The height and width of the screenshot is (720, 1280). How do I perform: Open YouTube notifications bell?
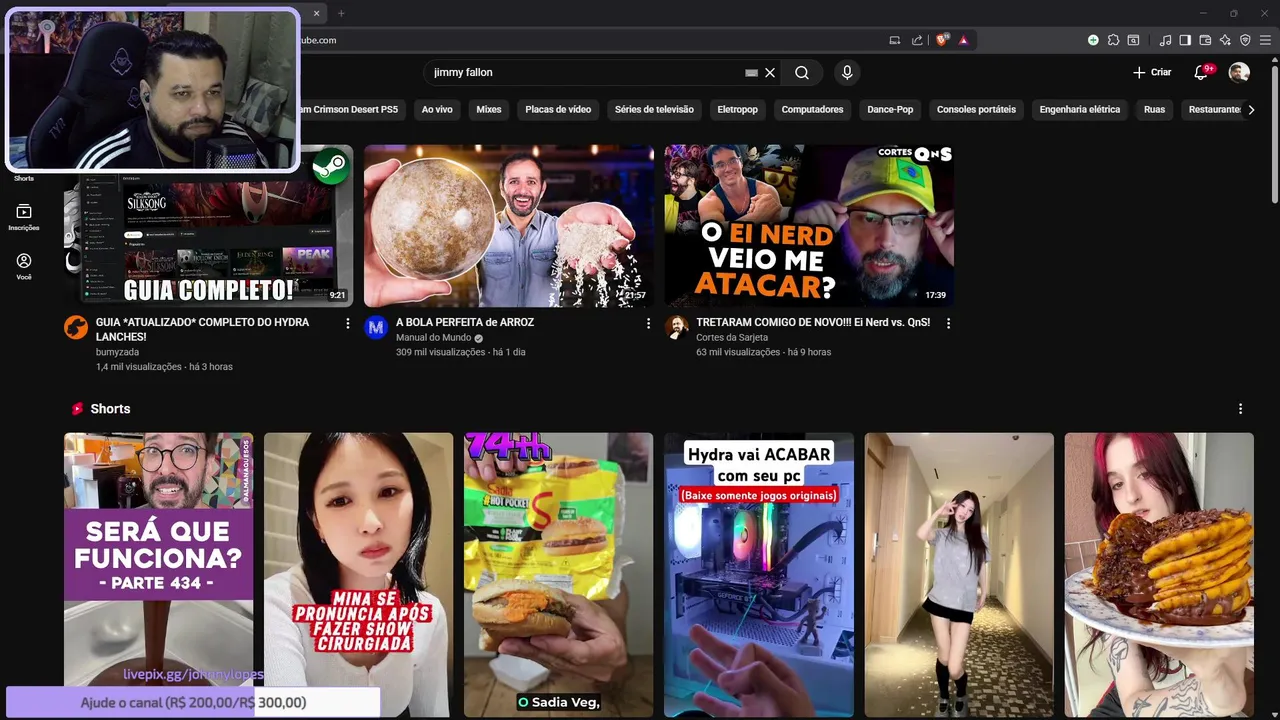[x=1201, y=72]
